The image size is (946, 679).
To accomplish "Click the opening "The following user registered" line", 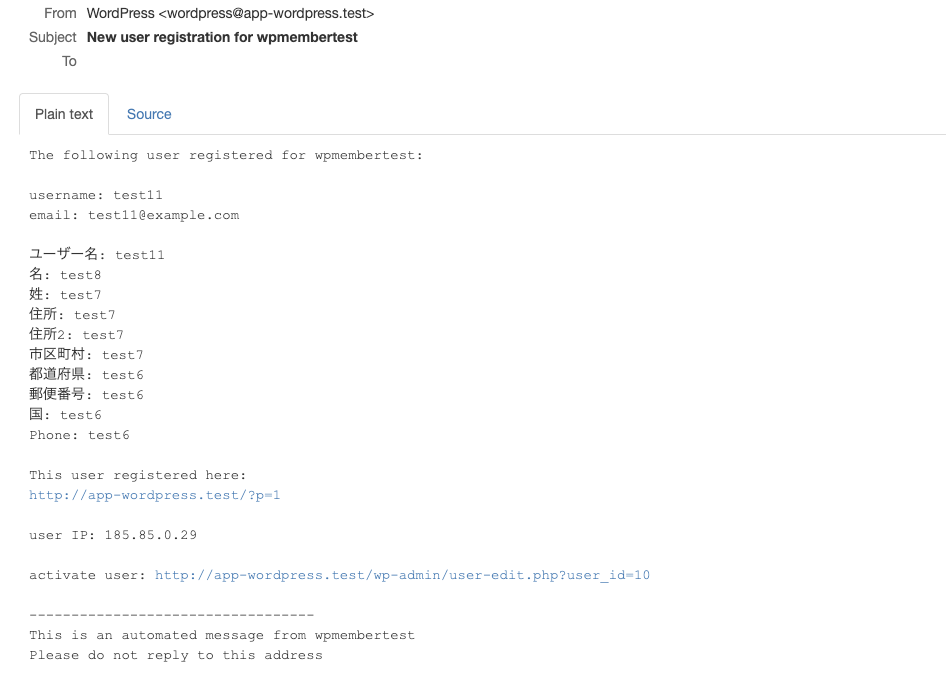I will 226,155.
